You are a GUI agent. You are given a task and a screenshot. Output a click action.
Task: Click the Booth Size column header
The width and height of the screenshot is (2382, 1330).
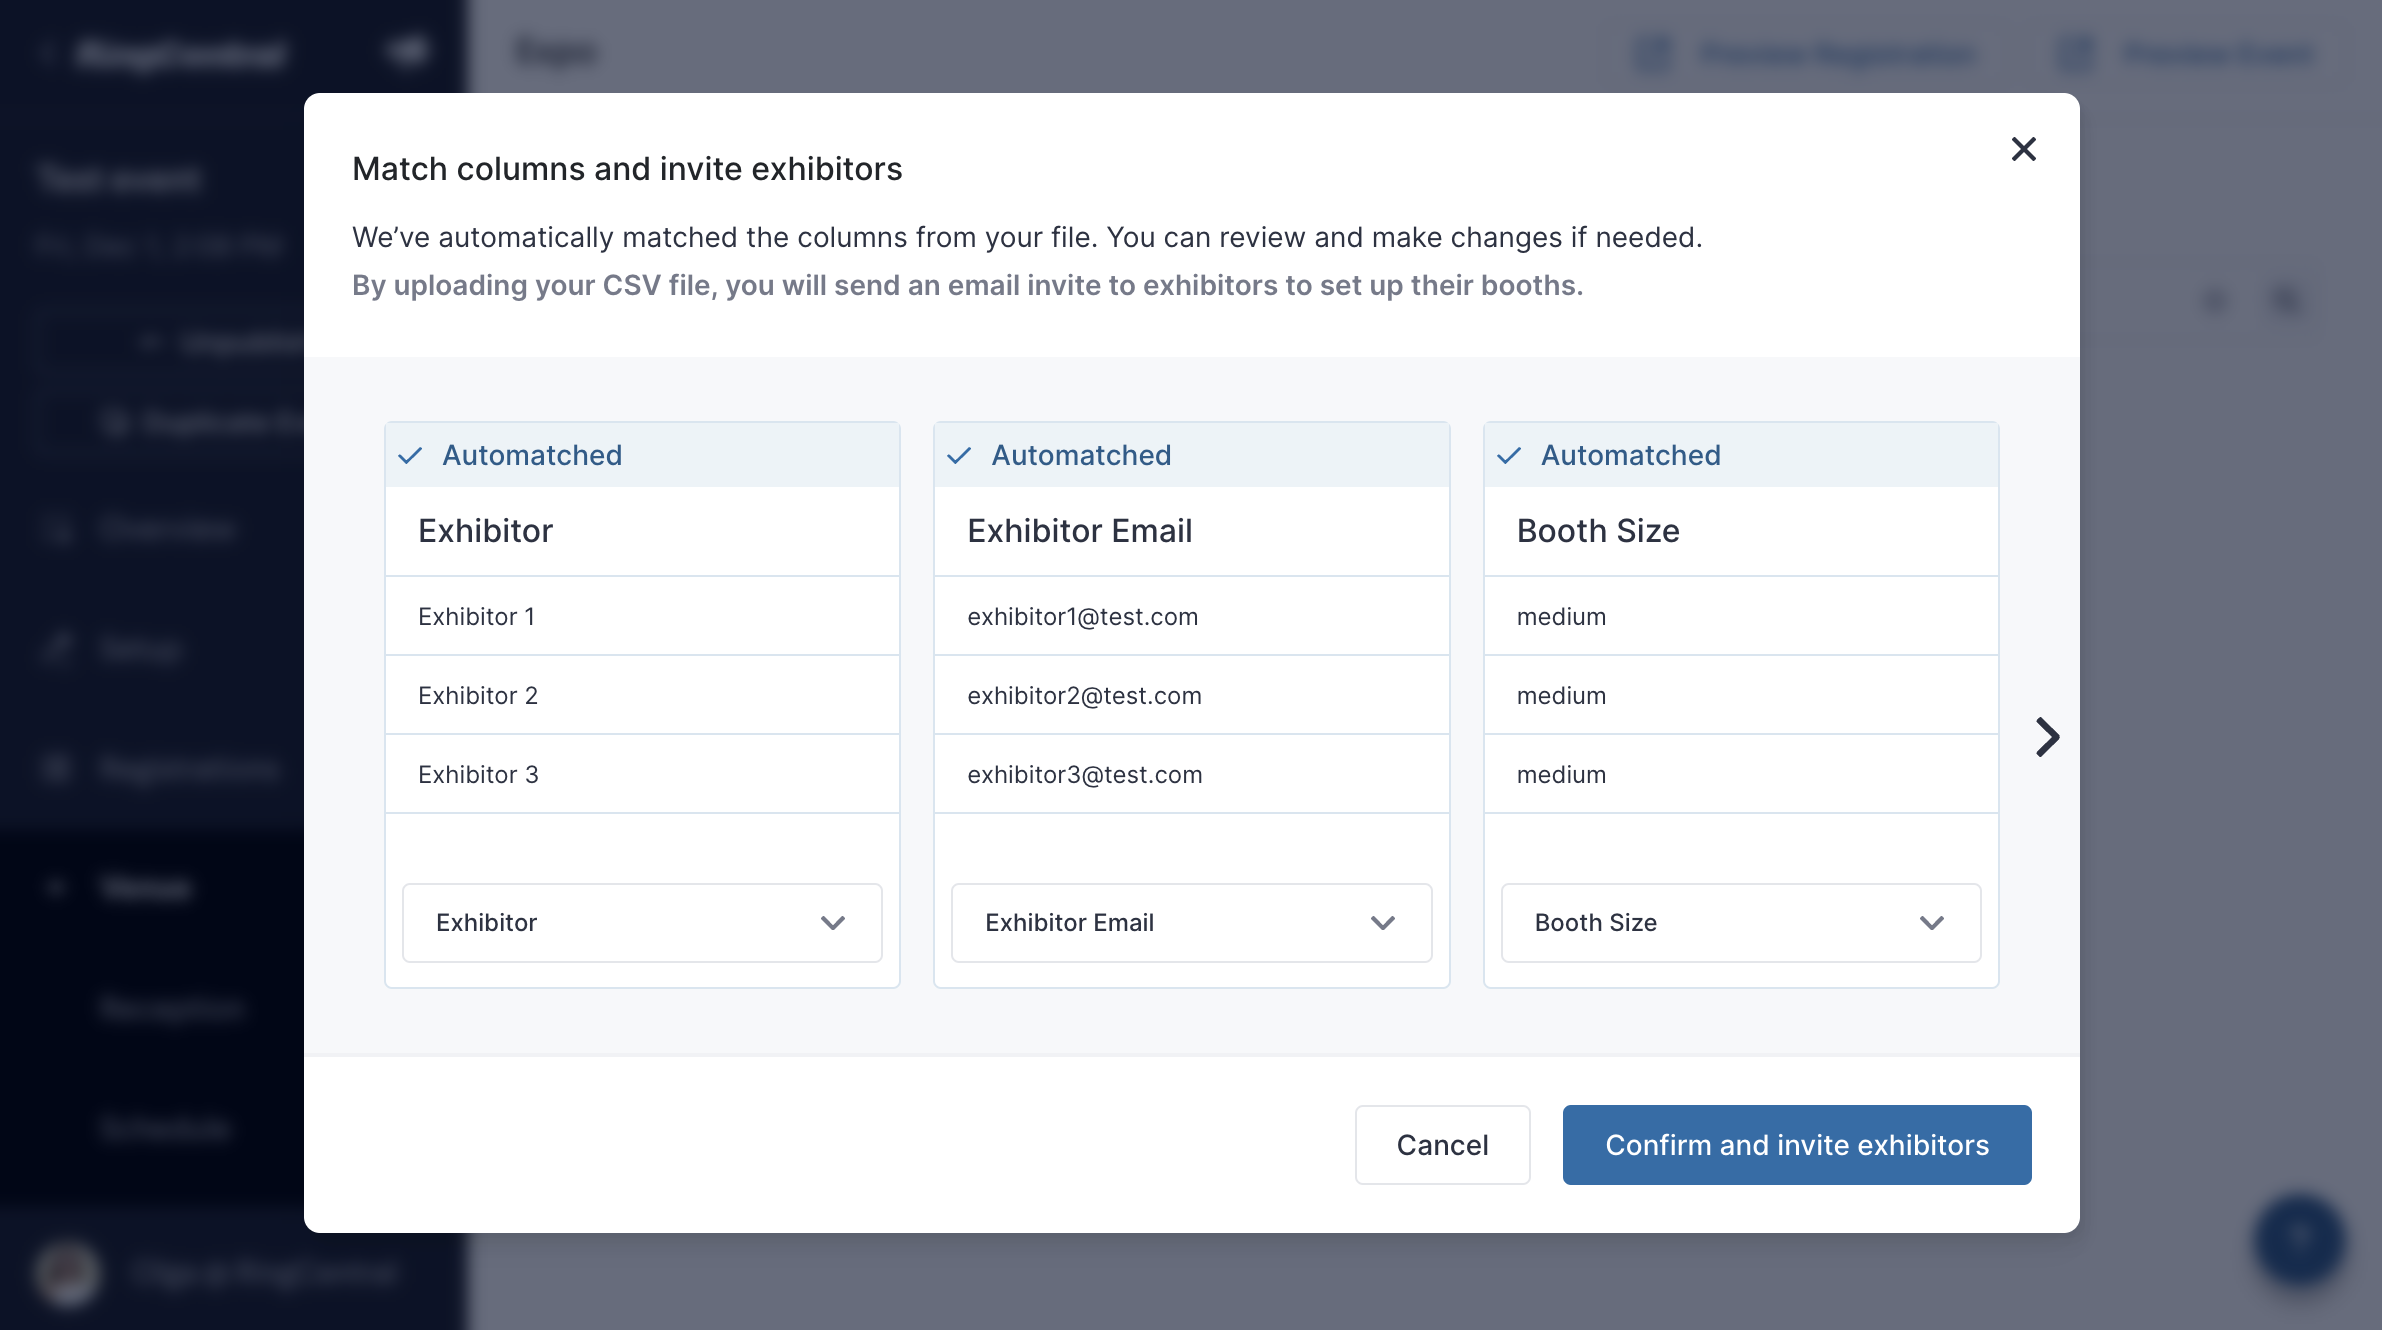[x=1740, y=531]
